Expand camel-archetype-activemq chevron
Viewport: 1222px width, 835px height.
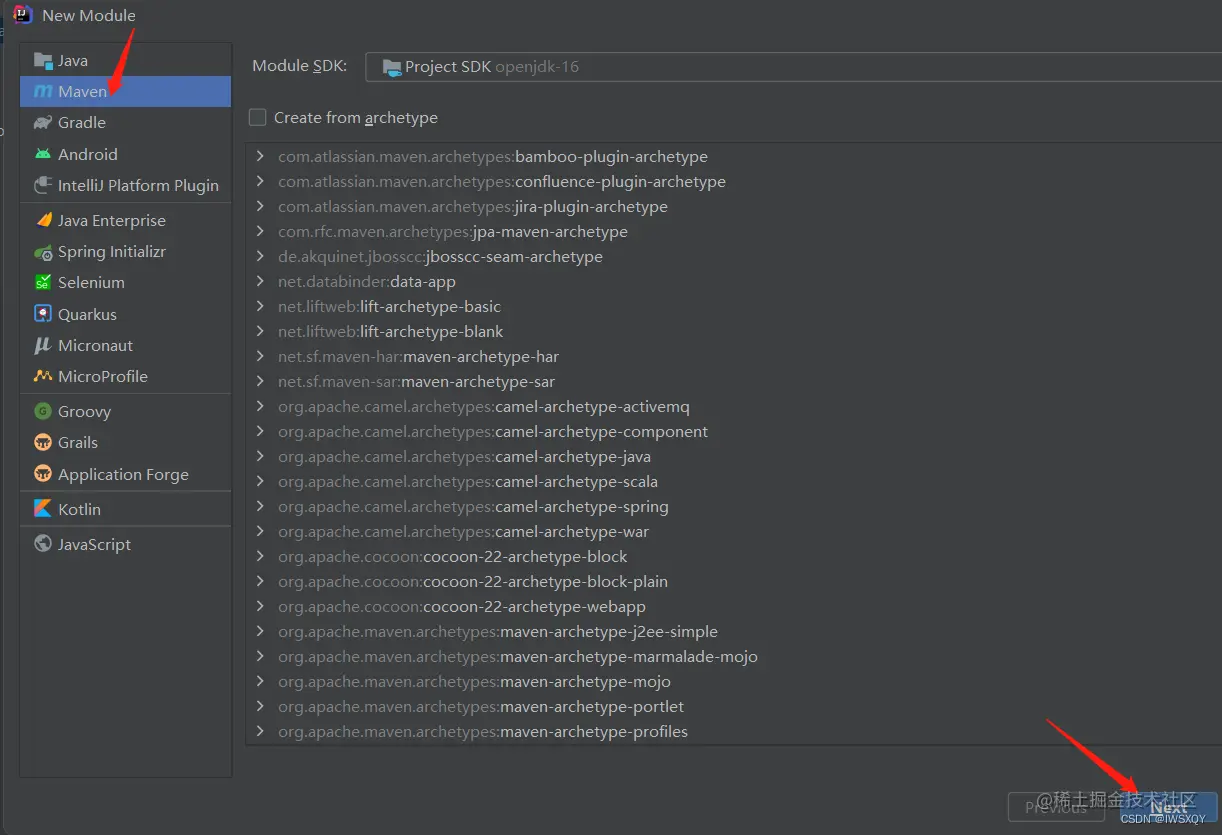(x=260, y=406)
